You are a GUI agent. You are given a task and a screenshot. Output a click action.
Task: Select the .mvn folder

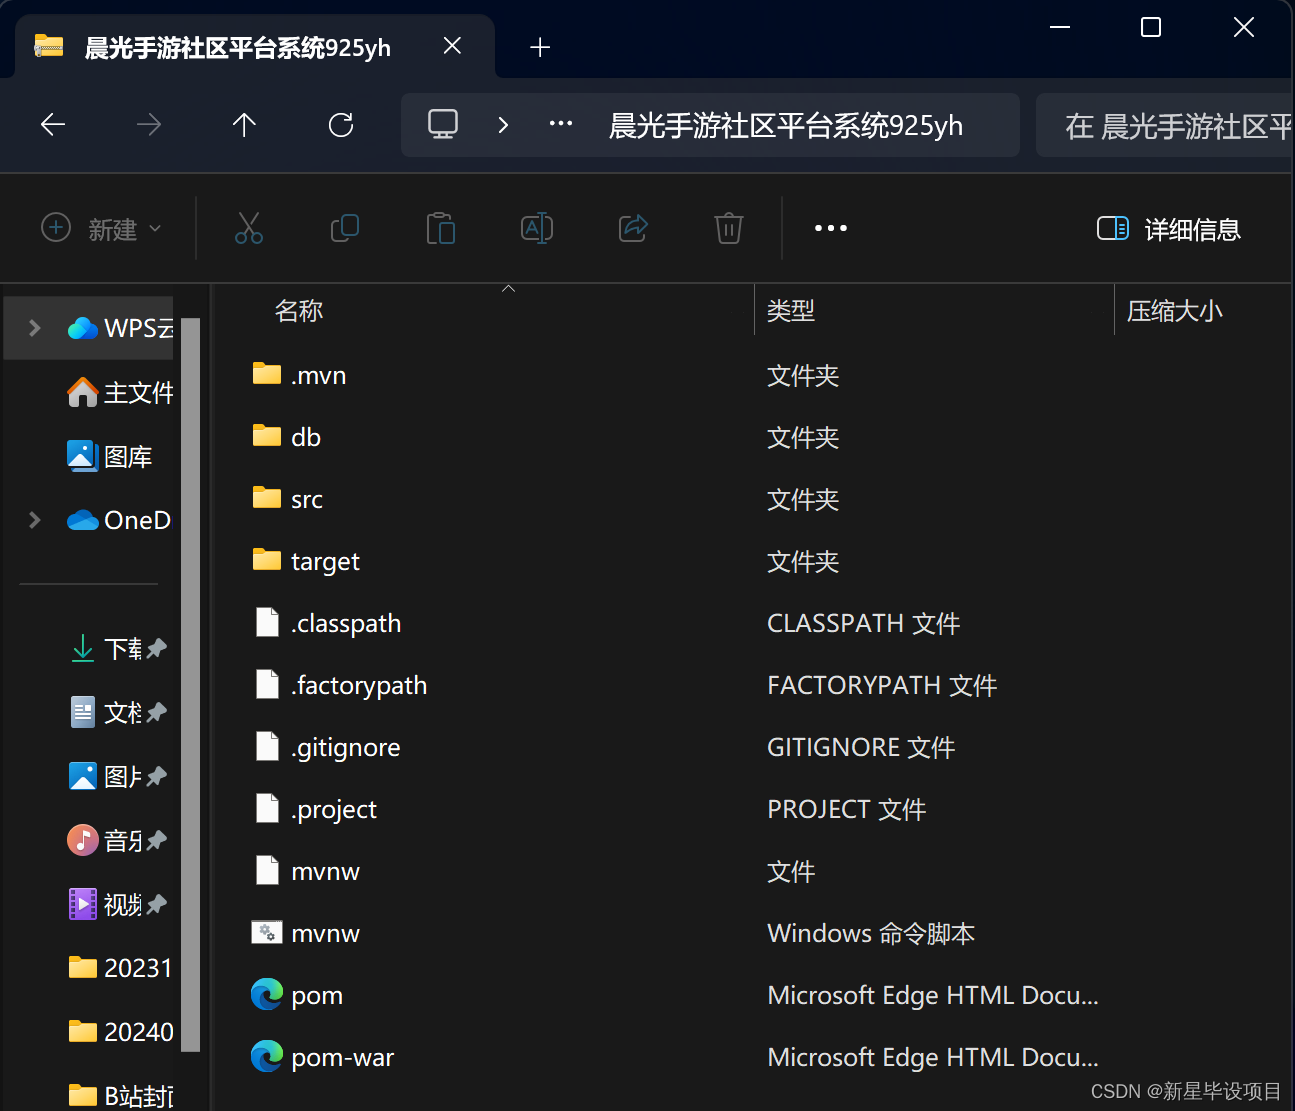pyautogui.click(x=299, y=375)
